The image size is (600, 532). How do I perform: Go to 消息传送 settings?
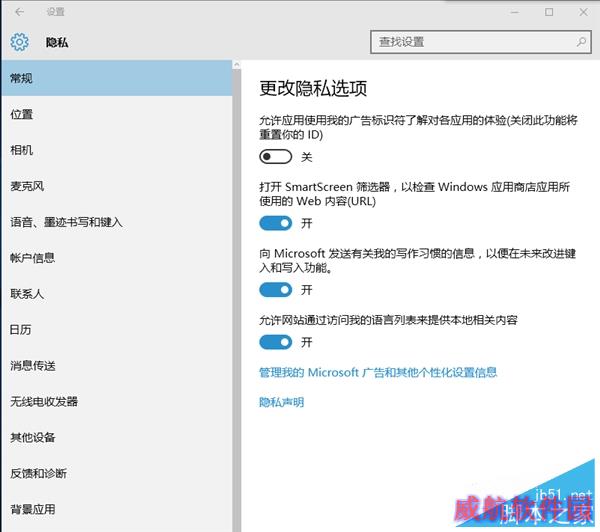click(117, 366)
